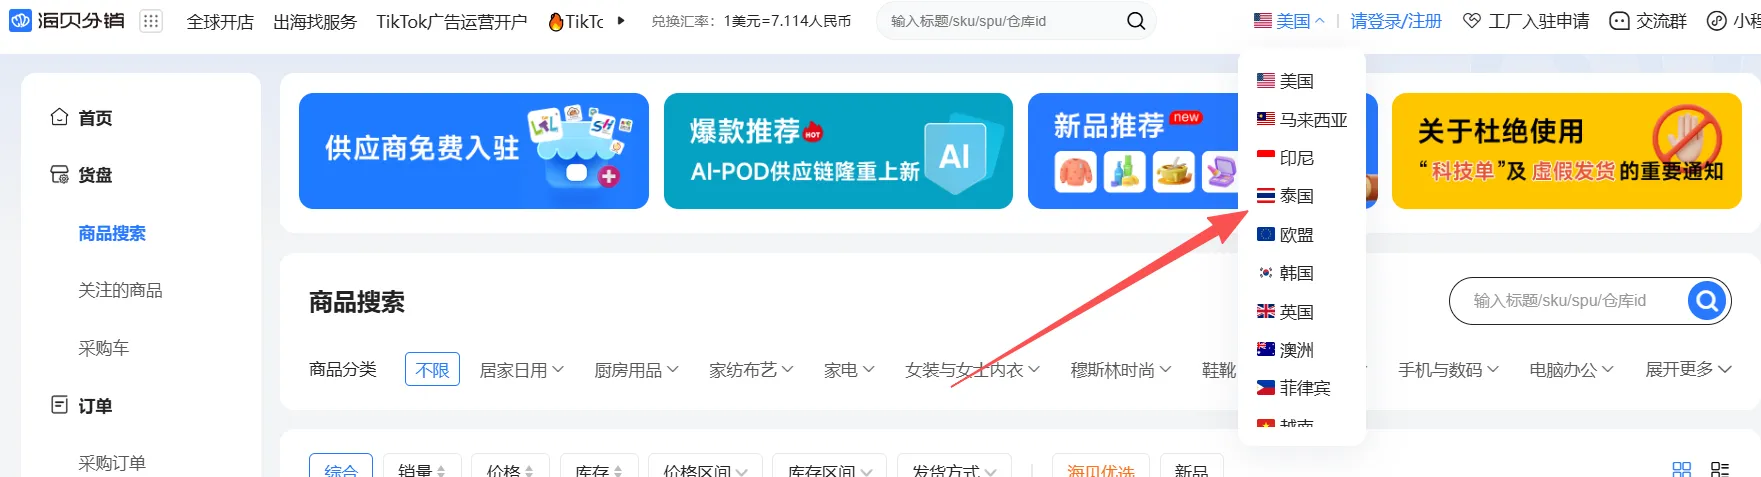Open the 价格区间 filter
The width and height of the screenshot is (1761, 477).
coord(706,467)
